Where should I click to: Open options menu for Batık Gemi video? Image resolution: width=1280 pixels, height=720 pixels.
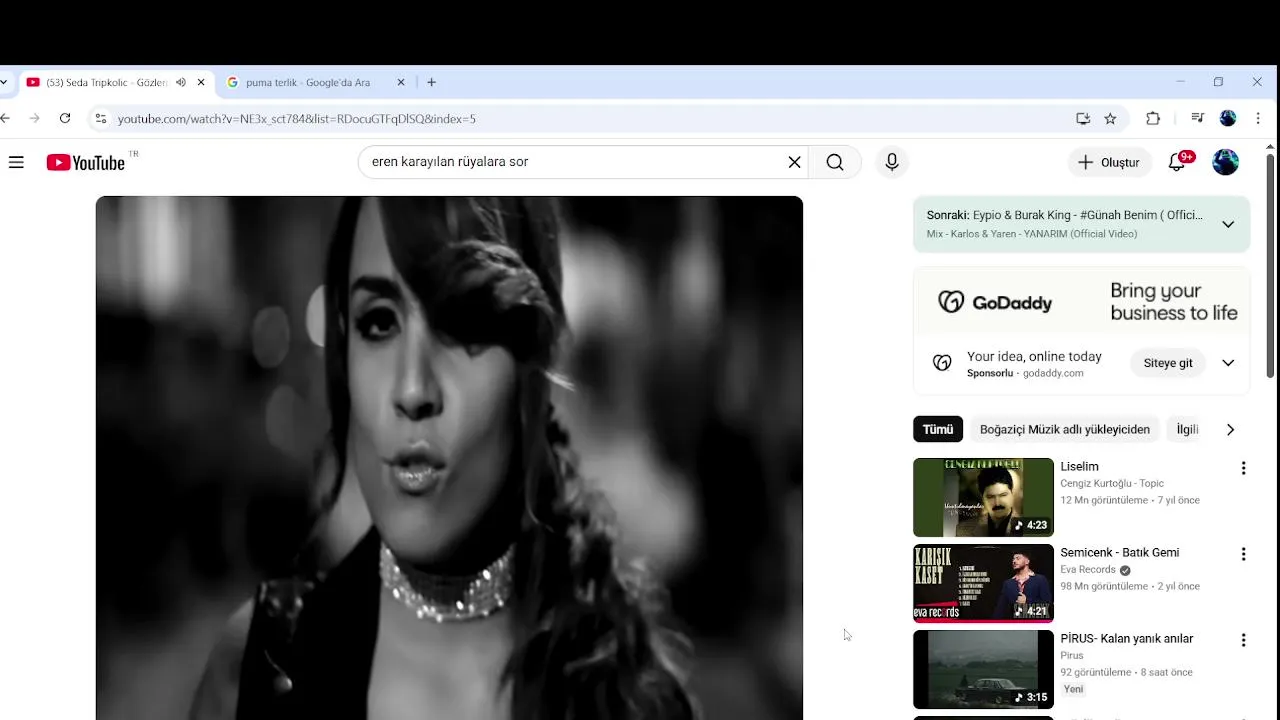(1243, 554)
